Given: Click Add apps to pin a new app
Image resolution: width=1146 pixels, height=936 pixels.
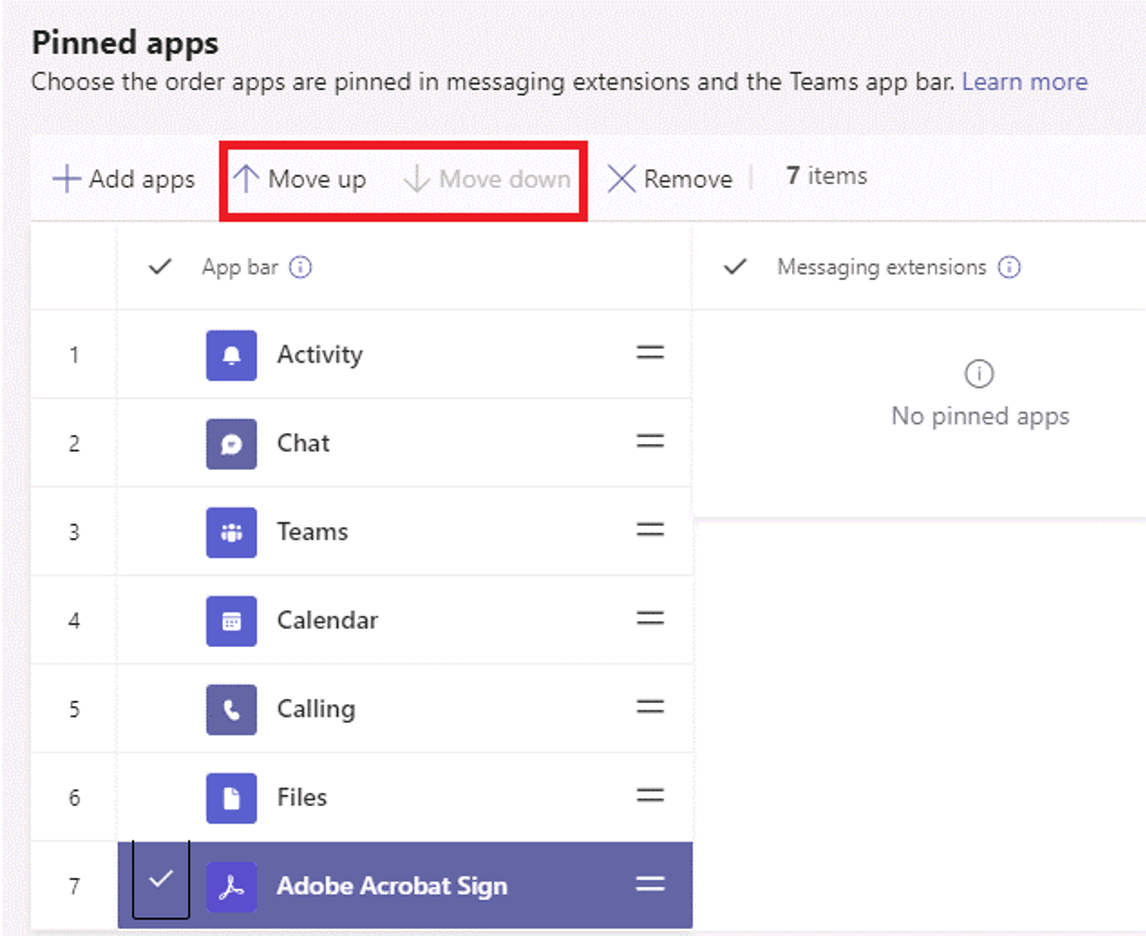Looking at the screenshot, I should (122, 178).
